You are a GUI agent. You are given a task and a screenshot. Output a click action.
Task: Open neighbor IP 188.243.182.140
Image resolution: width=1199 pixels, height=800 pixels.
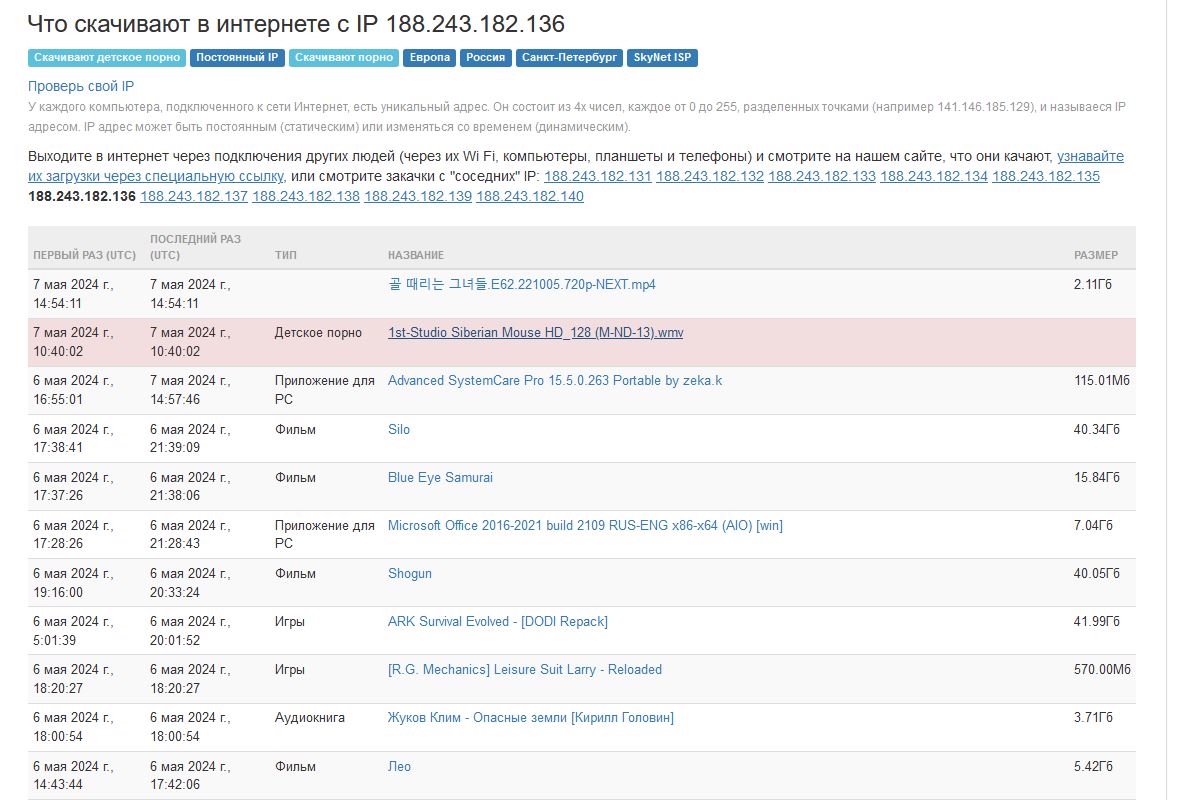(x=530, y=196)
